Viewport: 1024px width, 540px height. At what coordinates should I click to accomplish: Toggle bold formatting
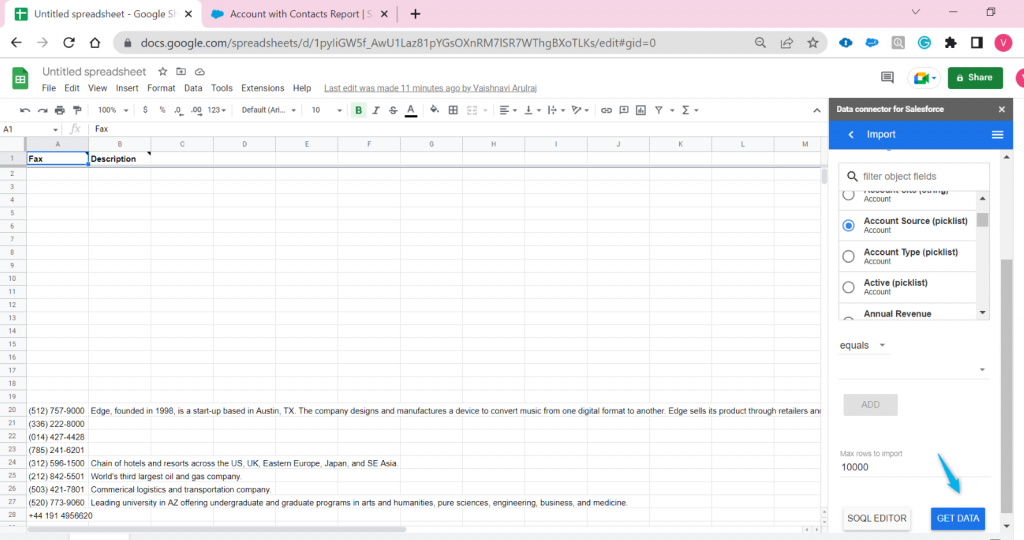tap(359, 110)
